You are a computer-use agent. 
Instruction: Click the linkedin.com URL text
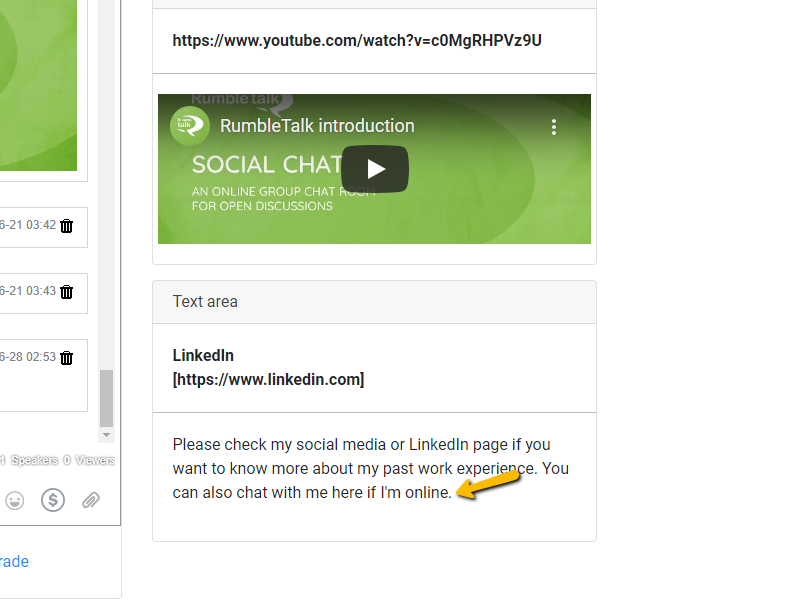coord(268,380)
